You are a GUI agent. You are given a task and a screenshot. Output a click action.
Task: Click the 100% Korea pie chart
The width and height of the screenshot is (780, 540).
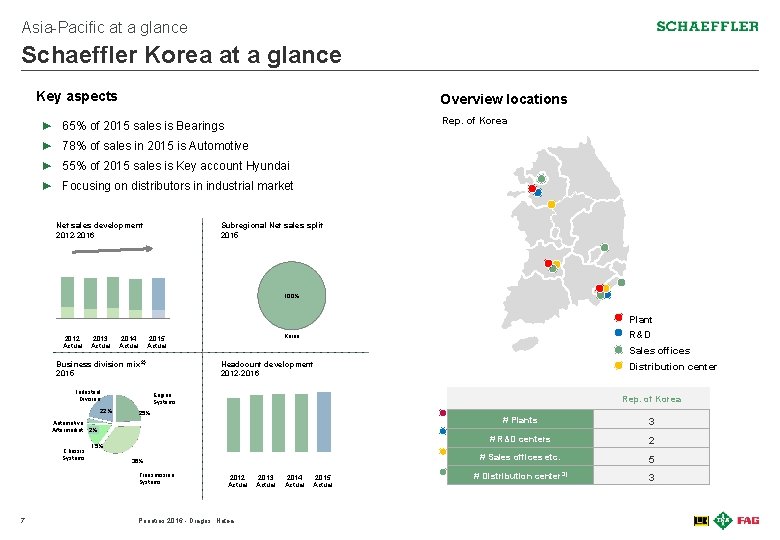pyautogui.click(x=292, y=295)
